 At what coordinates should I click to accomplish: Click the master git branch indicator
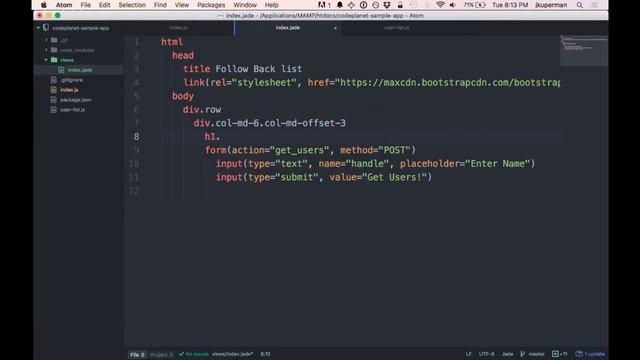click(x=533, y=354)
